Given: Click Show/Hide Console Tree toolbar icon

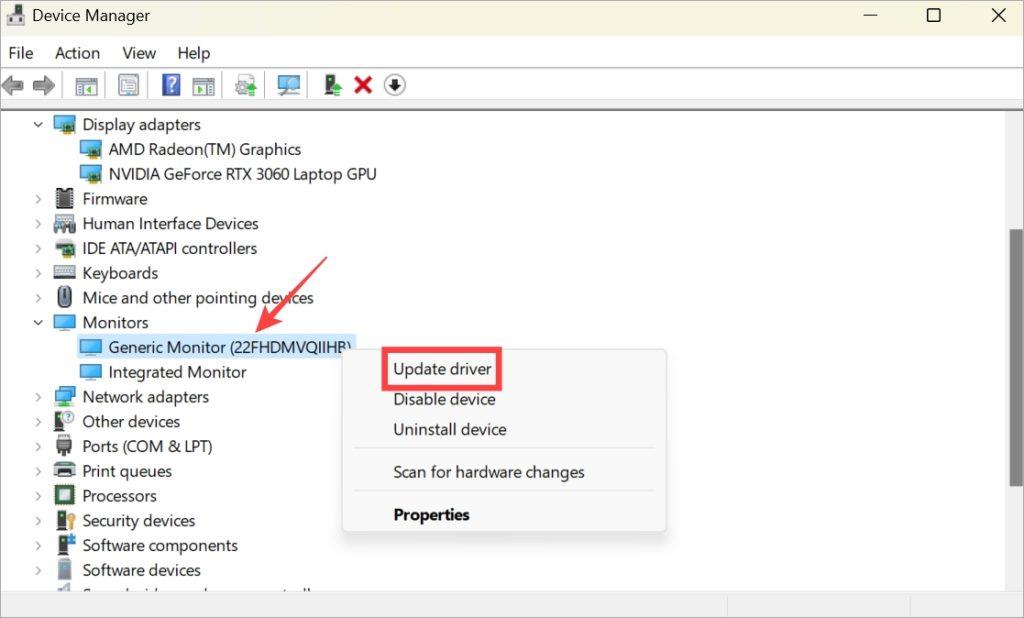Looking at the screenshot, I should pyautogui.click(x=86, y=86).
